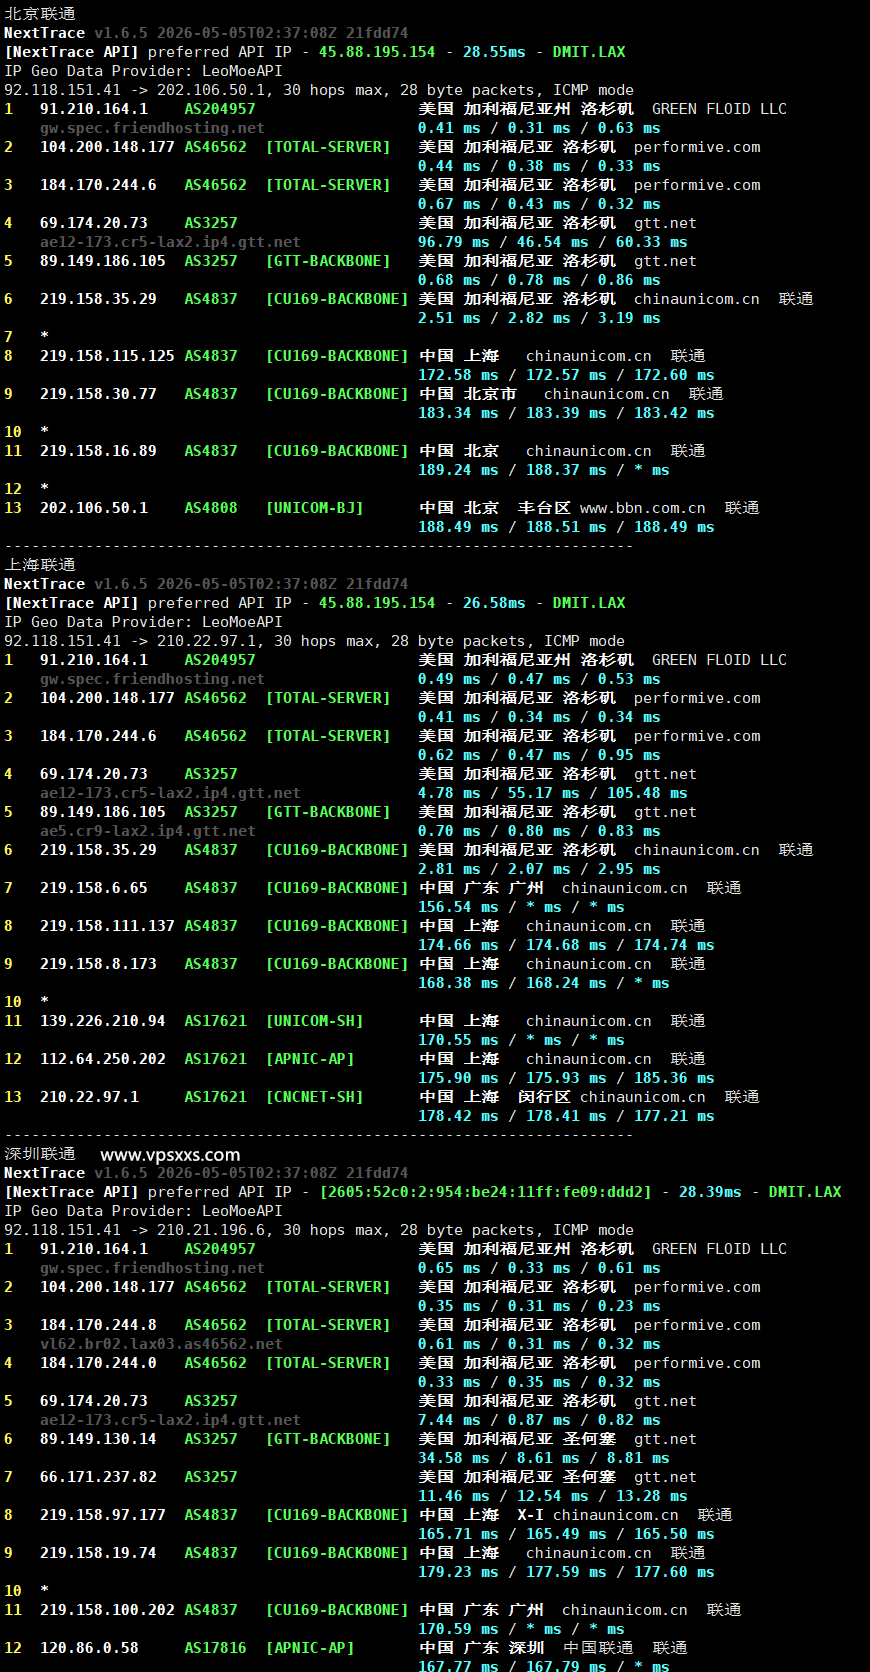Select hop IP 219.158.100.202
Screen dimensions: 870x1672
click(107, 1610)
